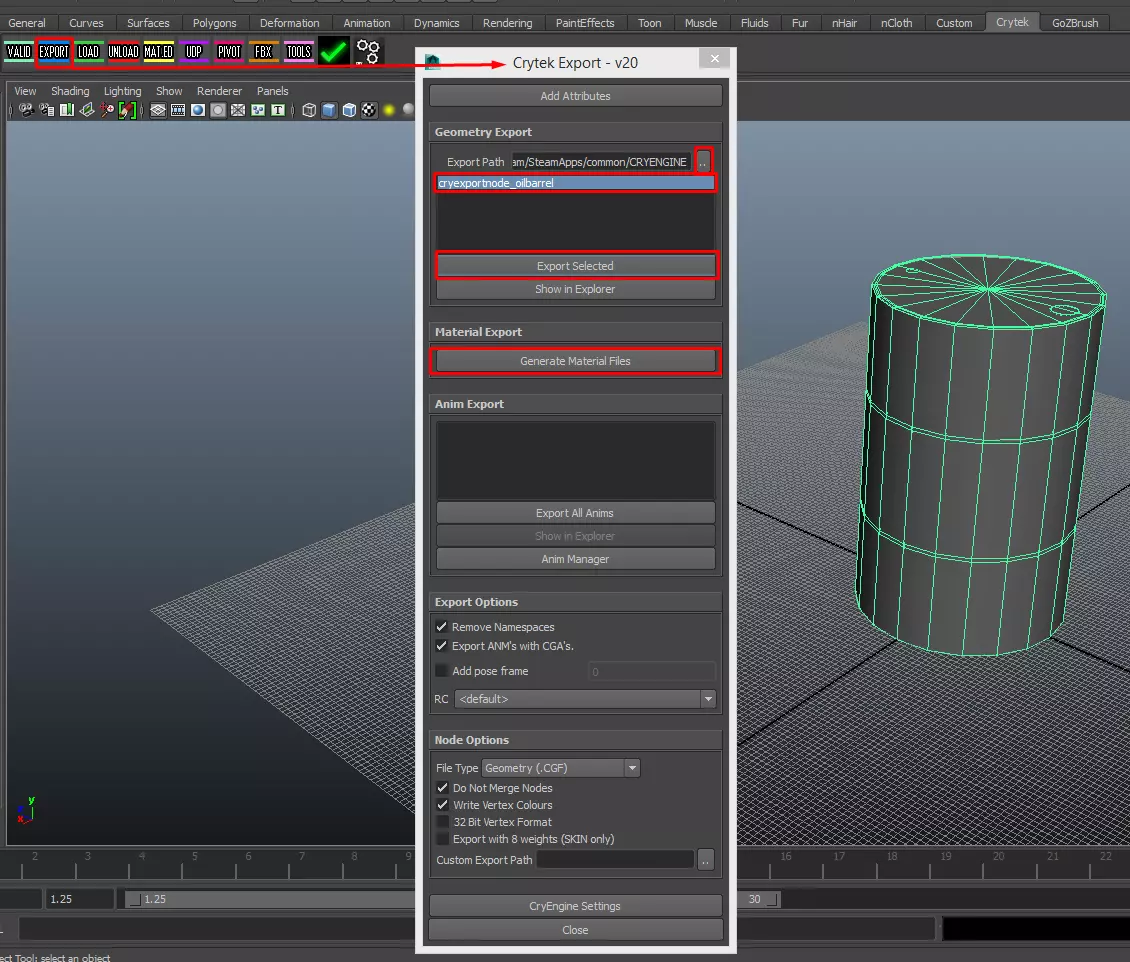Open the Shading menu in the viewport

[x=70, y=91]
